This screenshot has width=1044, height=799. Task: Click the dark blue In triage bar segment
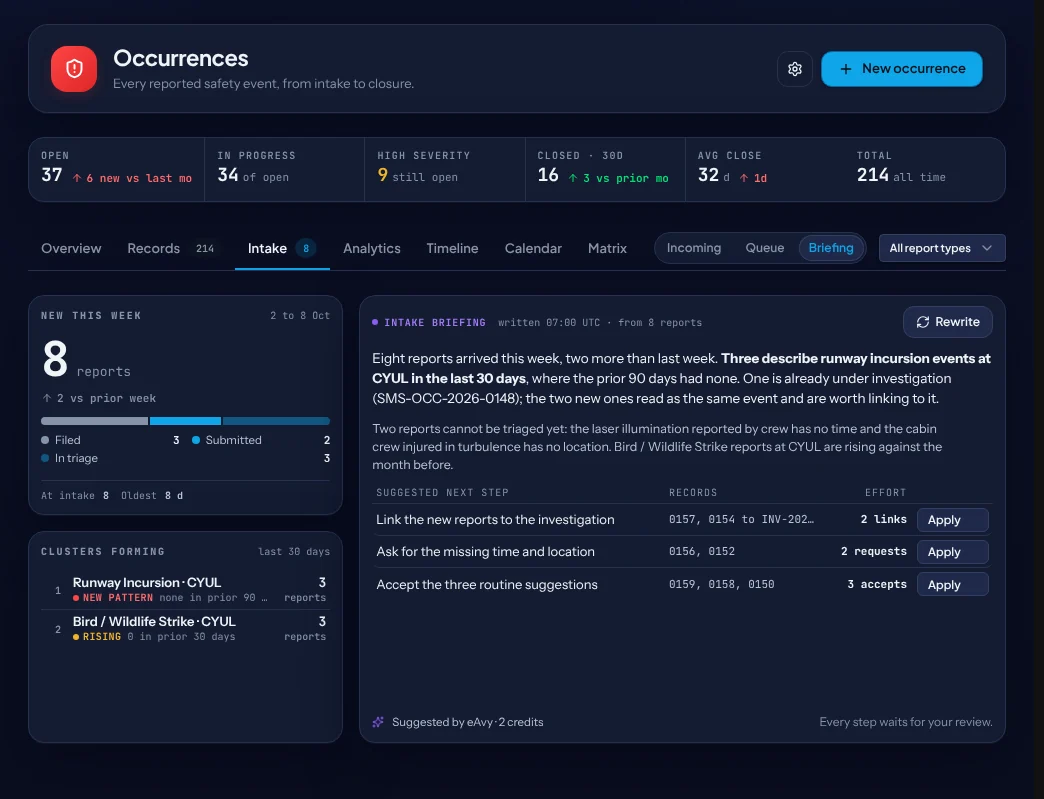[276, 421]
